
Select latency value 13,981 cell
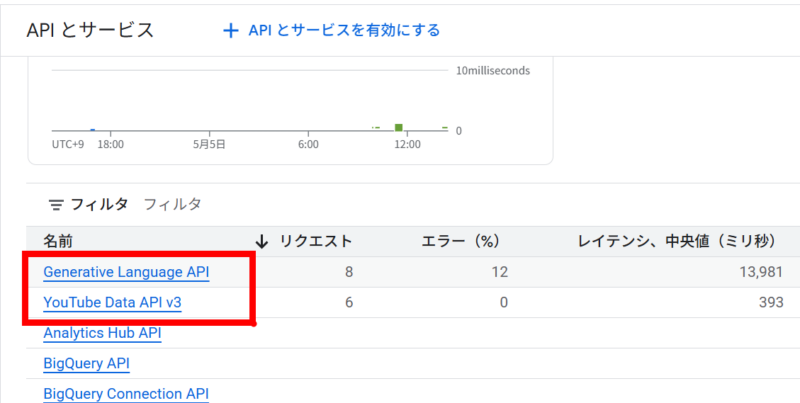761,272
